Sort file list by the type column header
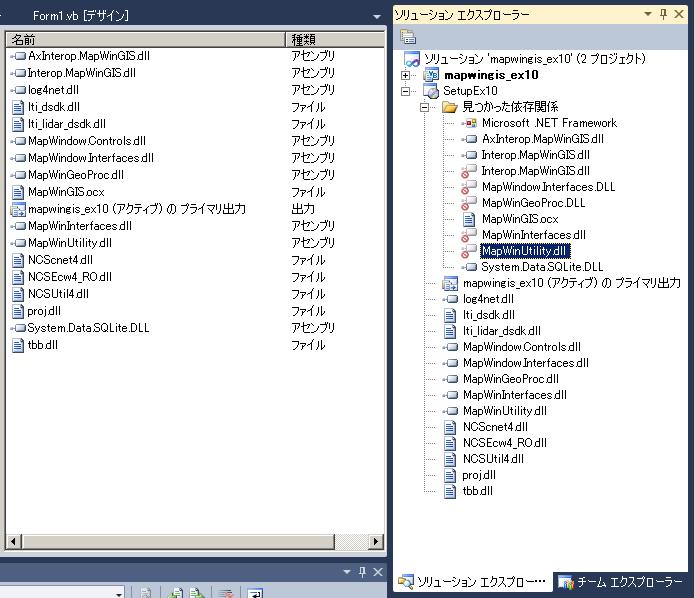This screenshot has height=598, width=695. coord(335,40)
